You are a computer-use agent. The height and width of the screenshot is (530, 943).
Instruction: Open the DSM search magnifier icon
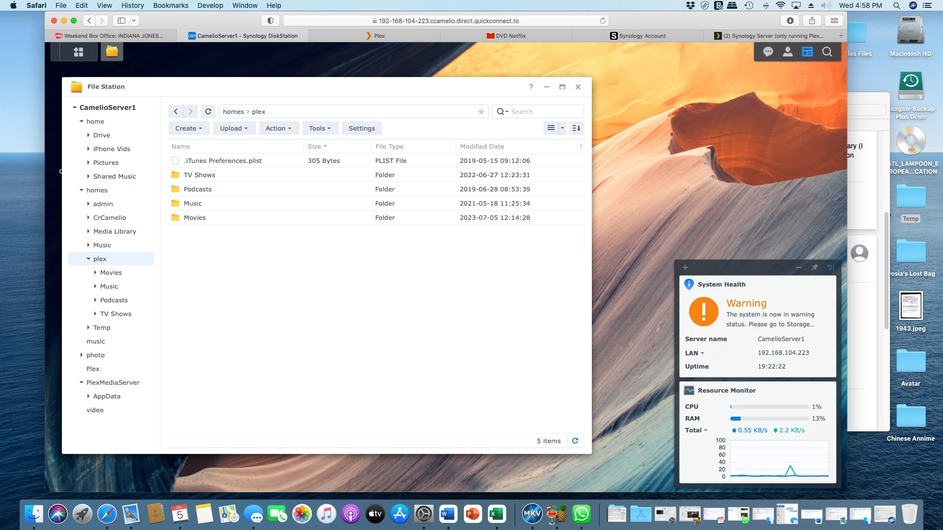coord(827,52)
